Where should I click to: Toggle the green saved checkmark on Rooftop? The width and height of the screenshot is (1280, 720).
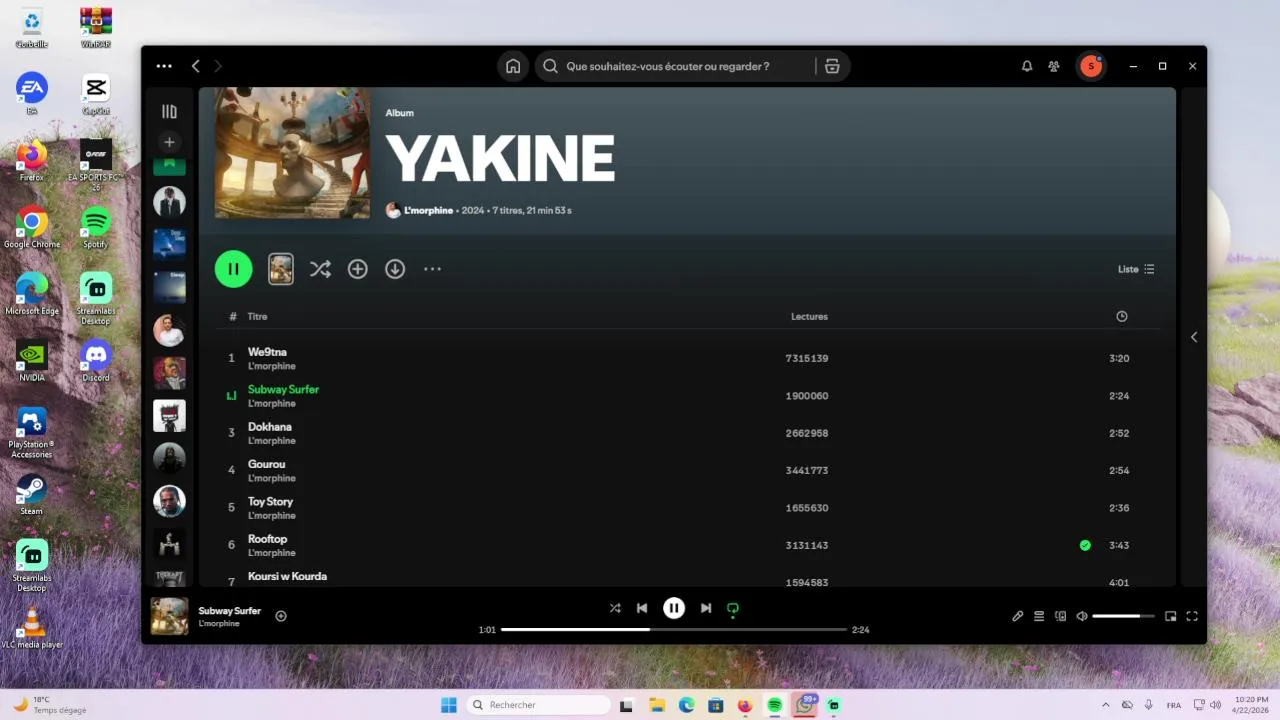tap(1085, 545)
